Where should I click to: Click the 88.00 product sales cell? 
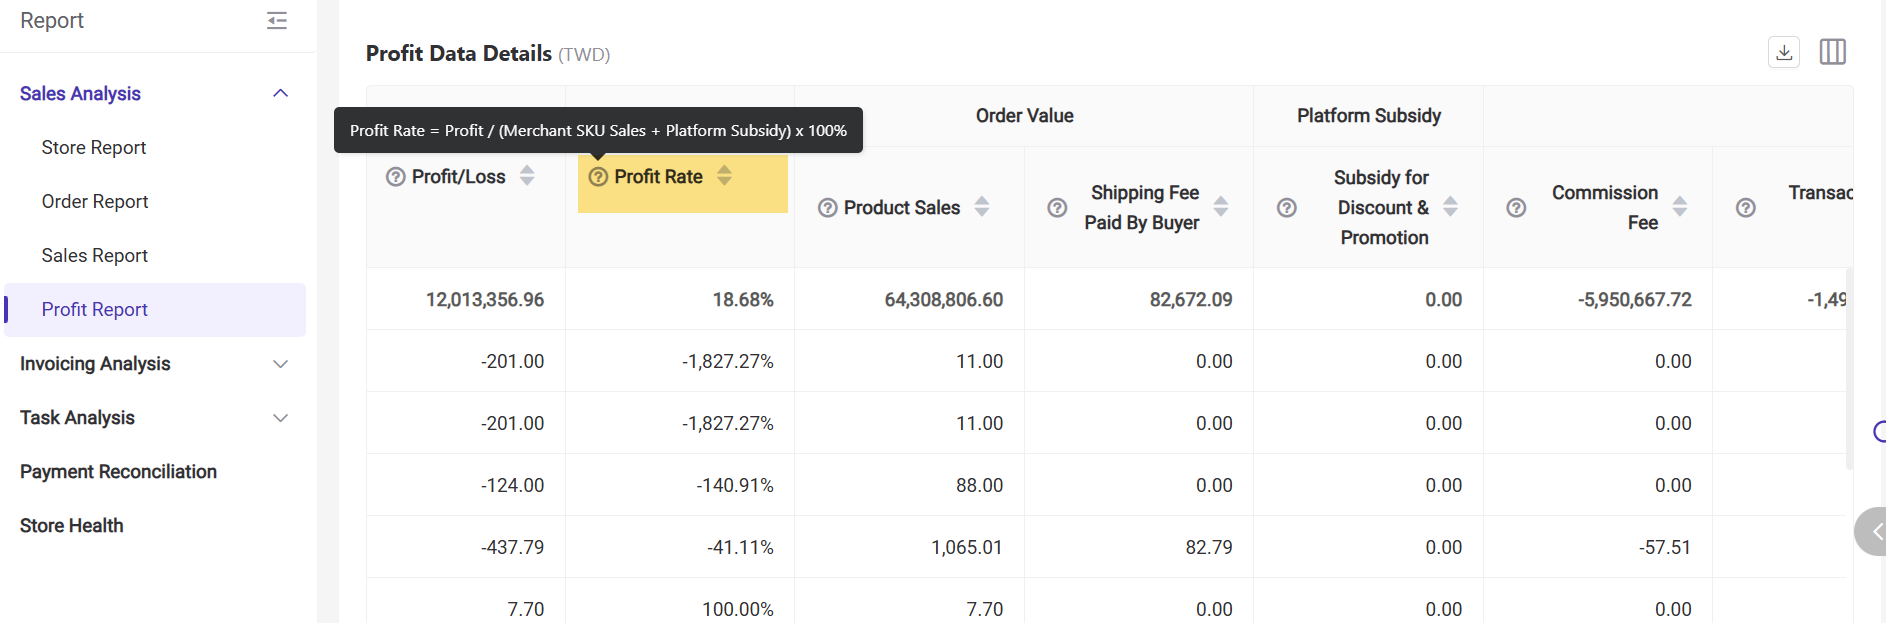click(979, 486)
